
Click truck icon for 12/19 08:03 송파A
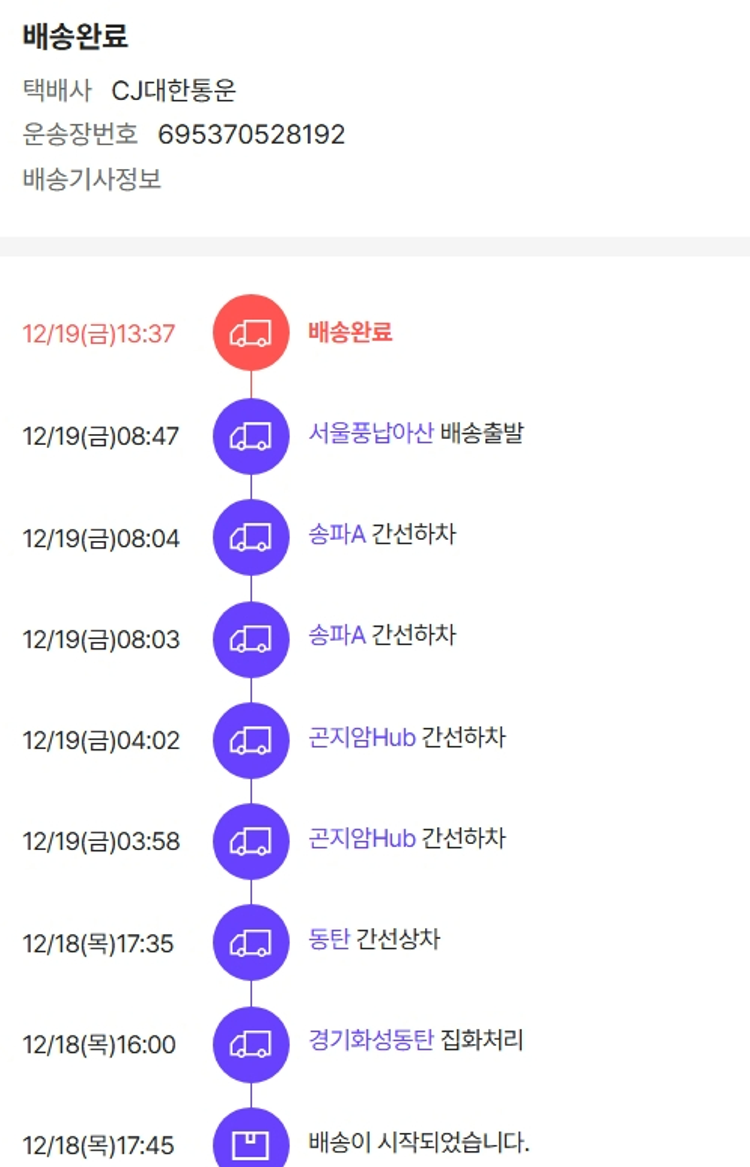251,639
